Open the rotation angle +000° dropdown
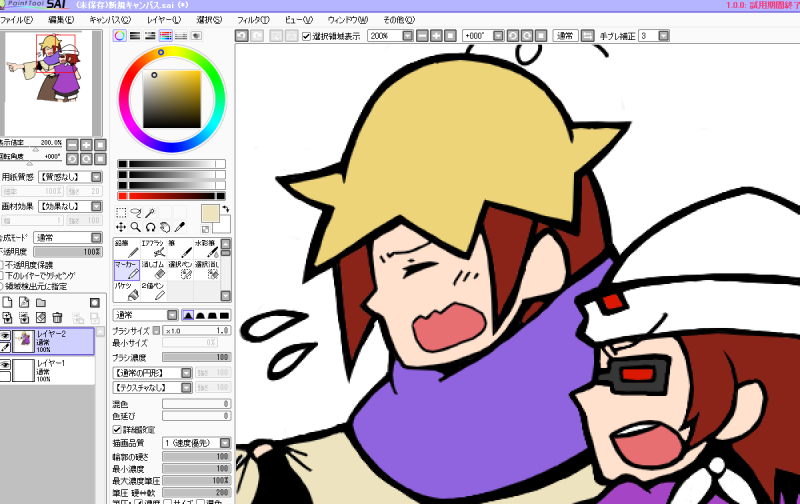This screenshot has width=800, height=504. (x=498, y=36)
